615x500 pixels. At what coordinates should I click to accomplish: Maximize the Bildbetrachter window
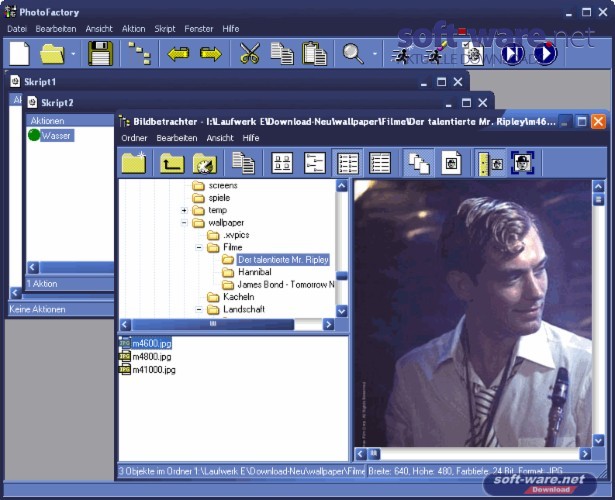[x=582, y=122]
